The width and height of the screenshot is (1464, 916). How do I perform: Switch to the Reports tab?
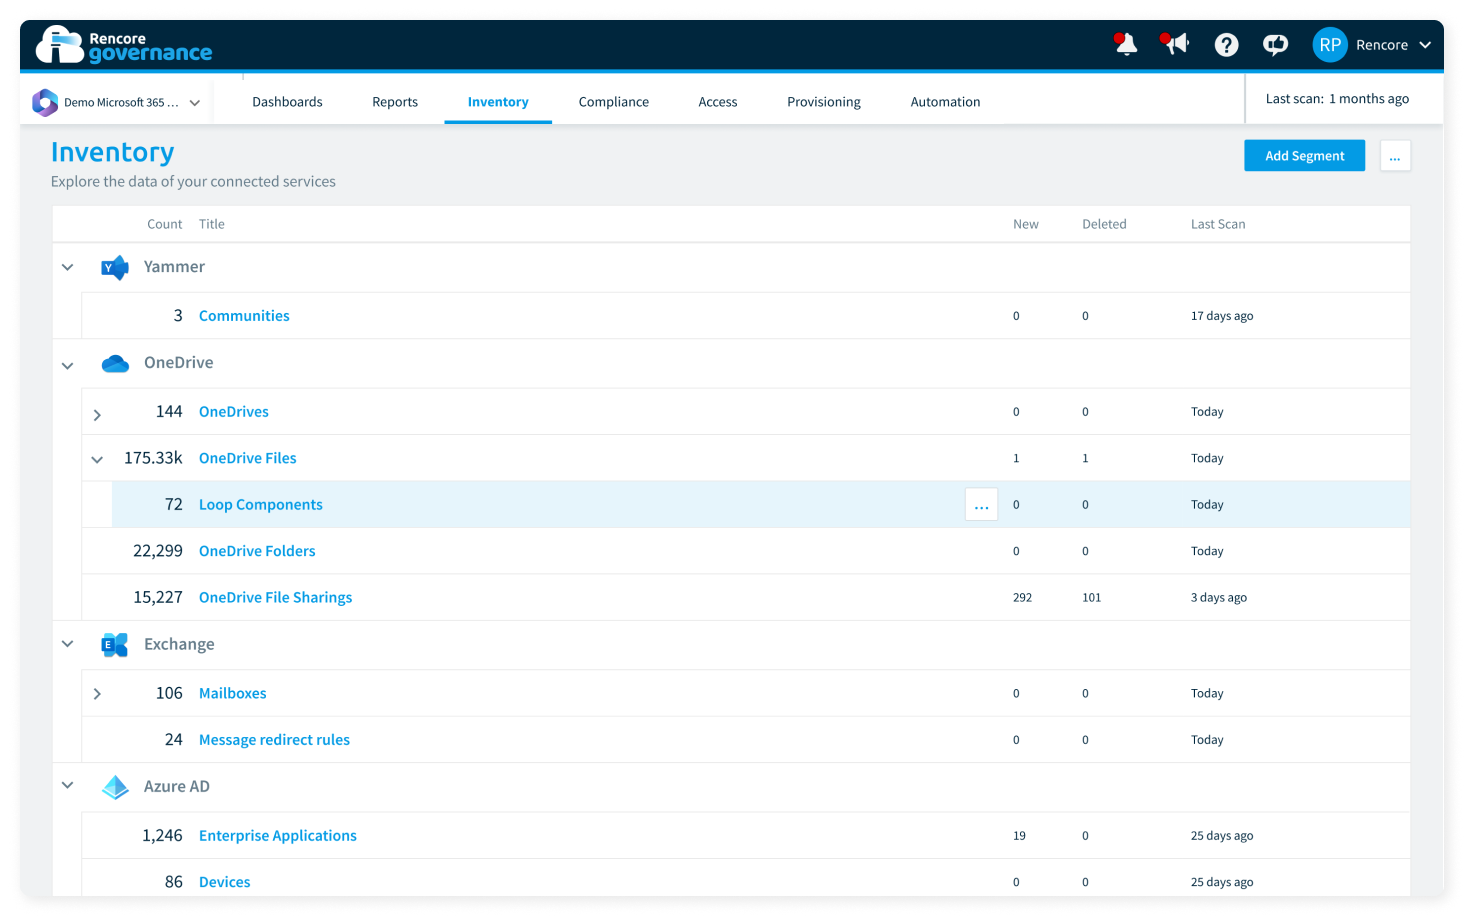click(395, 102)
